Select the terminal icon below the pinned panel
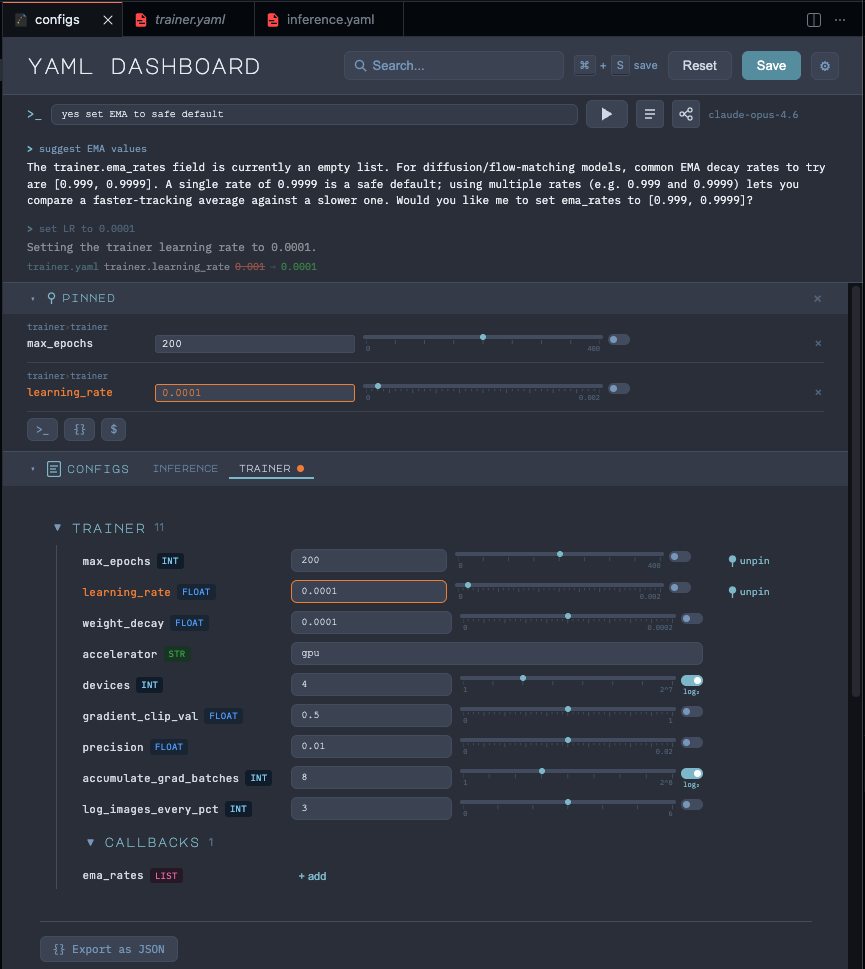Screen dimensions: 865x969 point(41,429)
